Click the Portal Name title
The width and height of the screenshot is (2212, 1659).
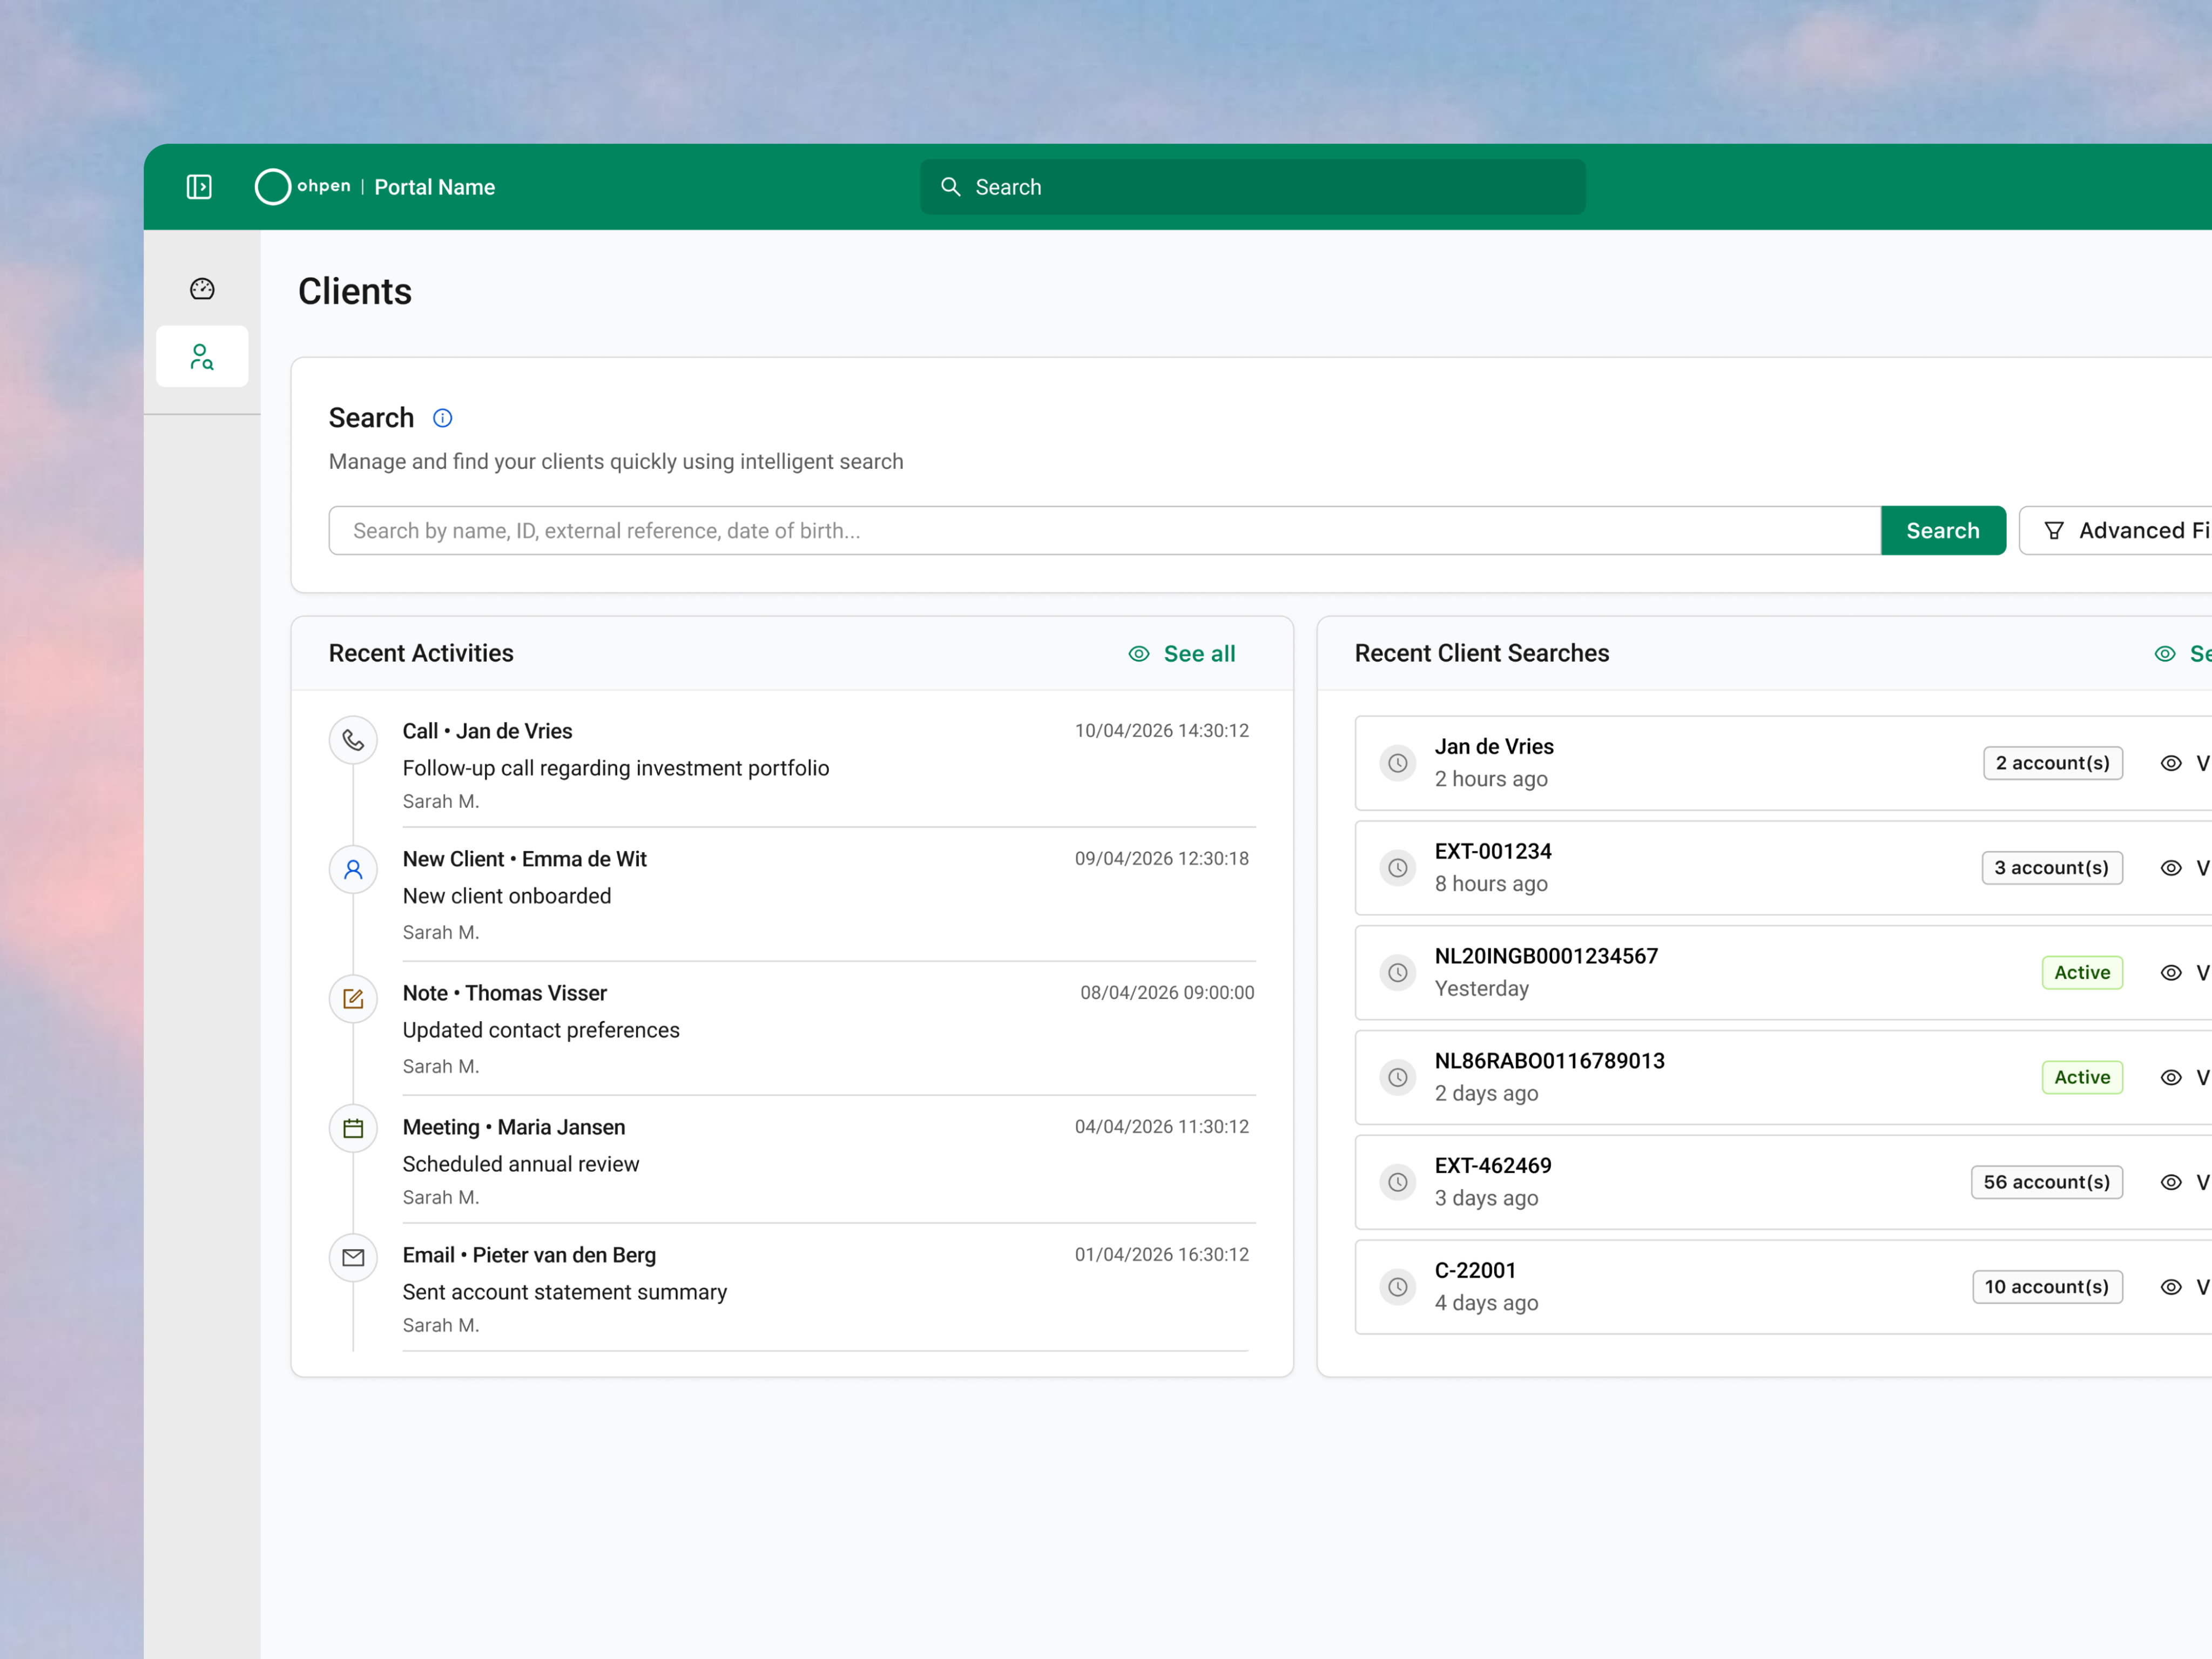tap(434, 187)
